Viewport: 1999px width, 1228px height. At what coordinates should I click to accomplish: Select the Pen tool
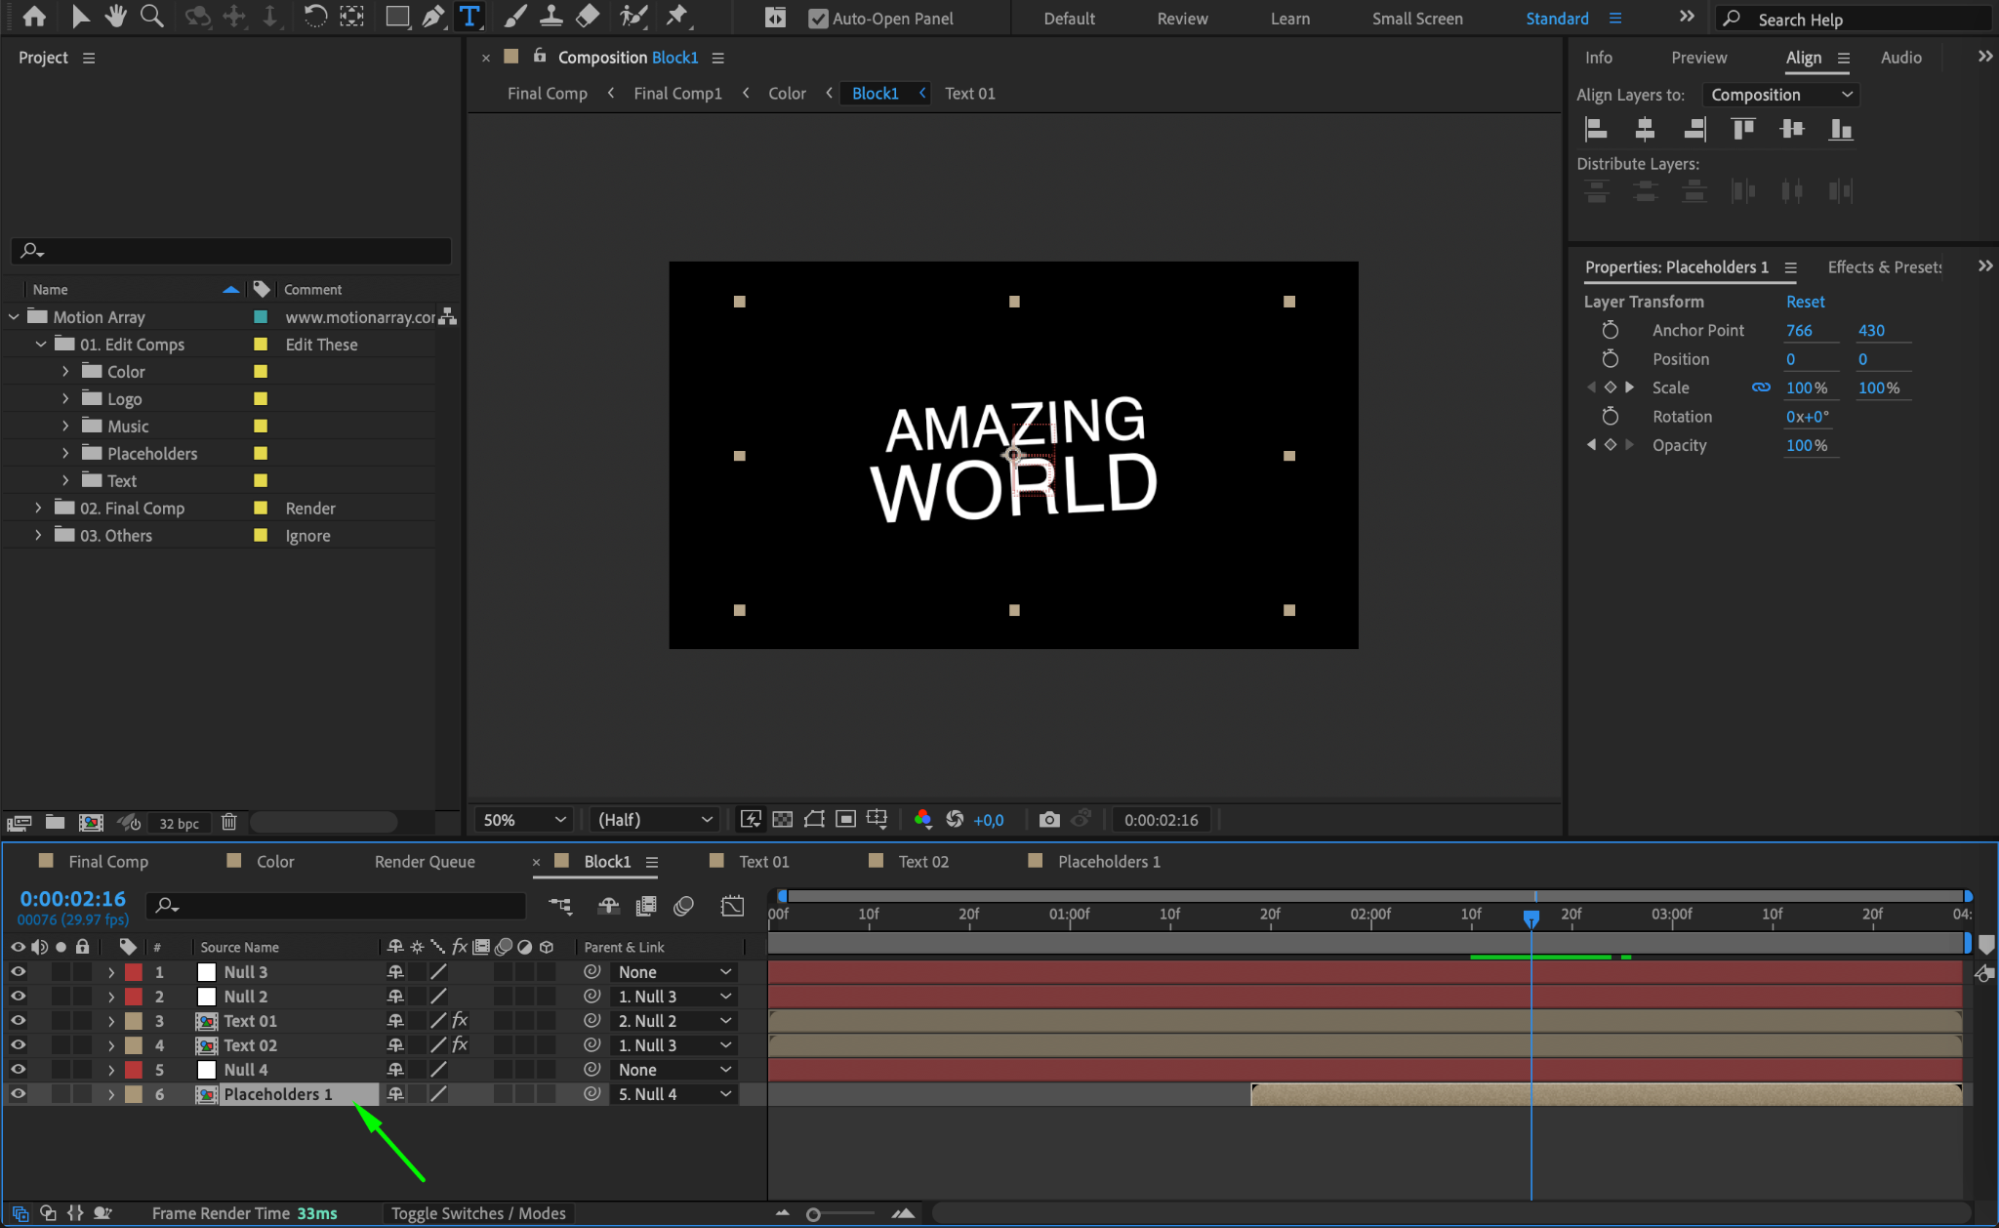pyautogui.click(x=433, y=16)
